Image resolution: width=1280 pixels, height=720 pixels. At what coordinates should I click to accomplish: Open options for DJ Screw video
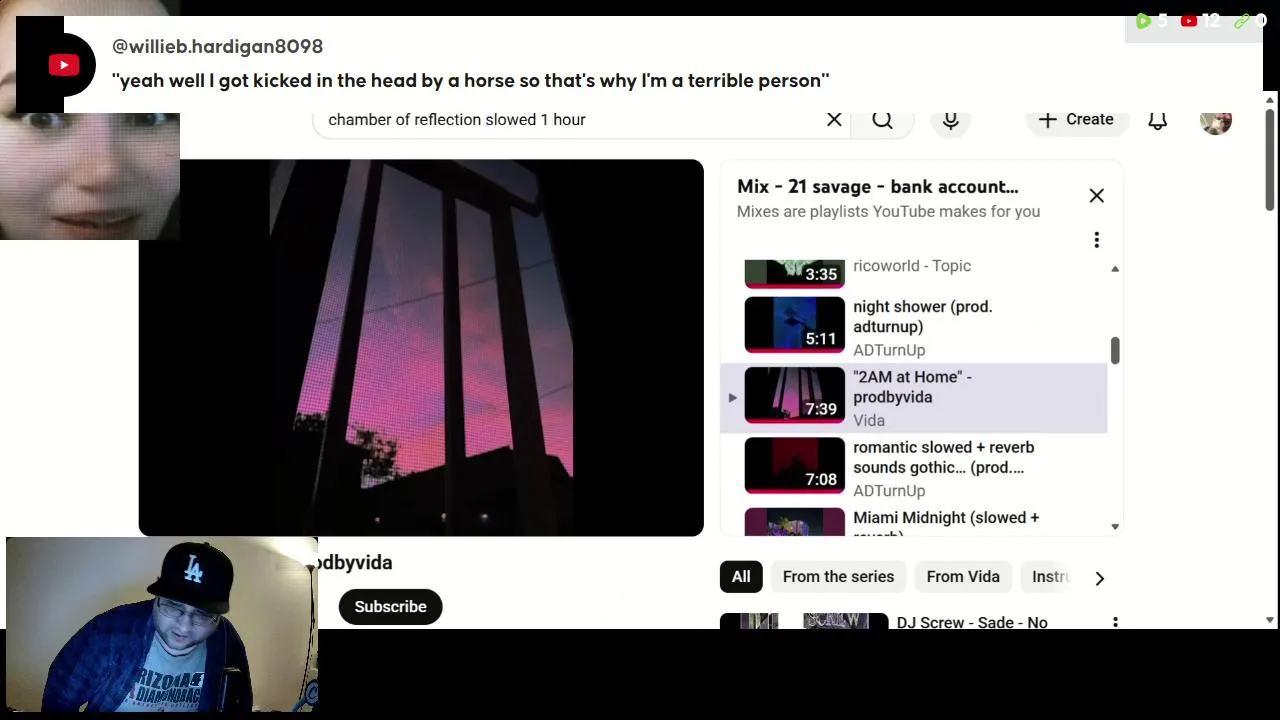[1115, 622]
